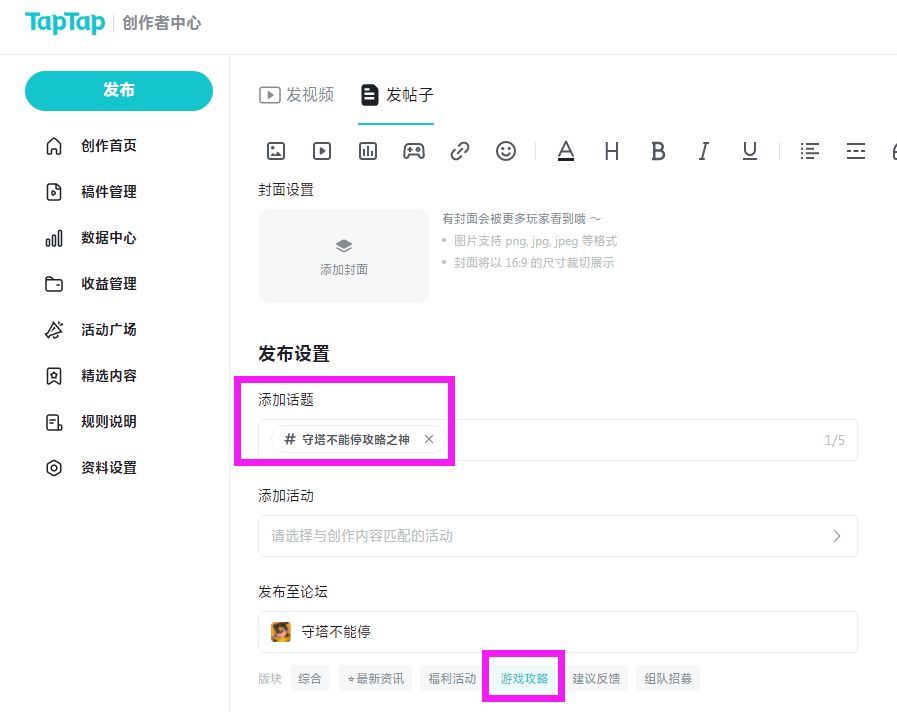Insert a video via the toolbar

[x=322, y=151]
